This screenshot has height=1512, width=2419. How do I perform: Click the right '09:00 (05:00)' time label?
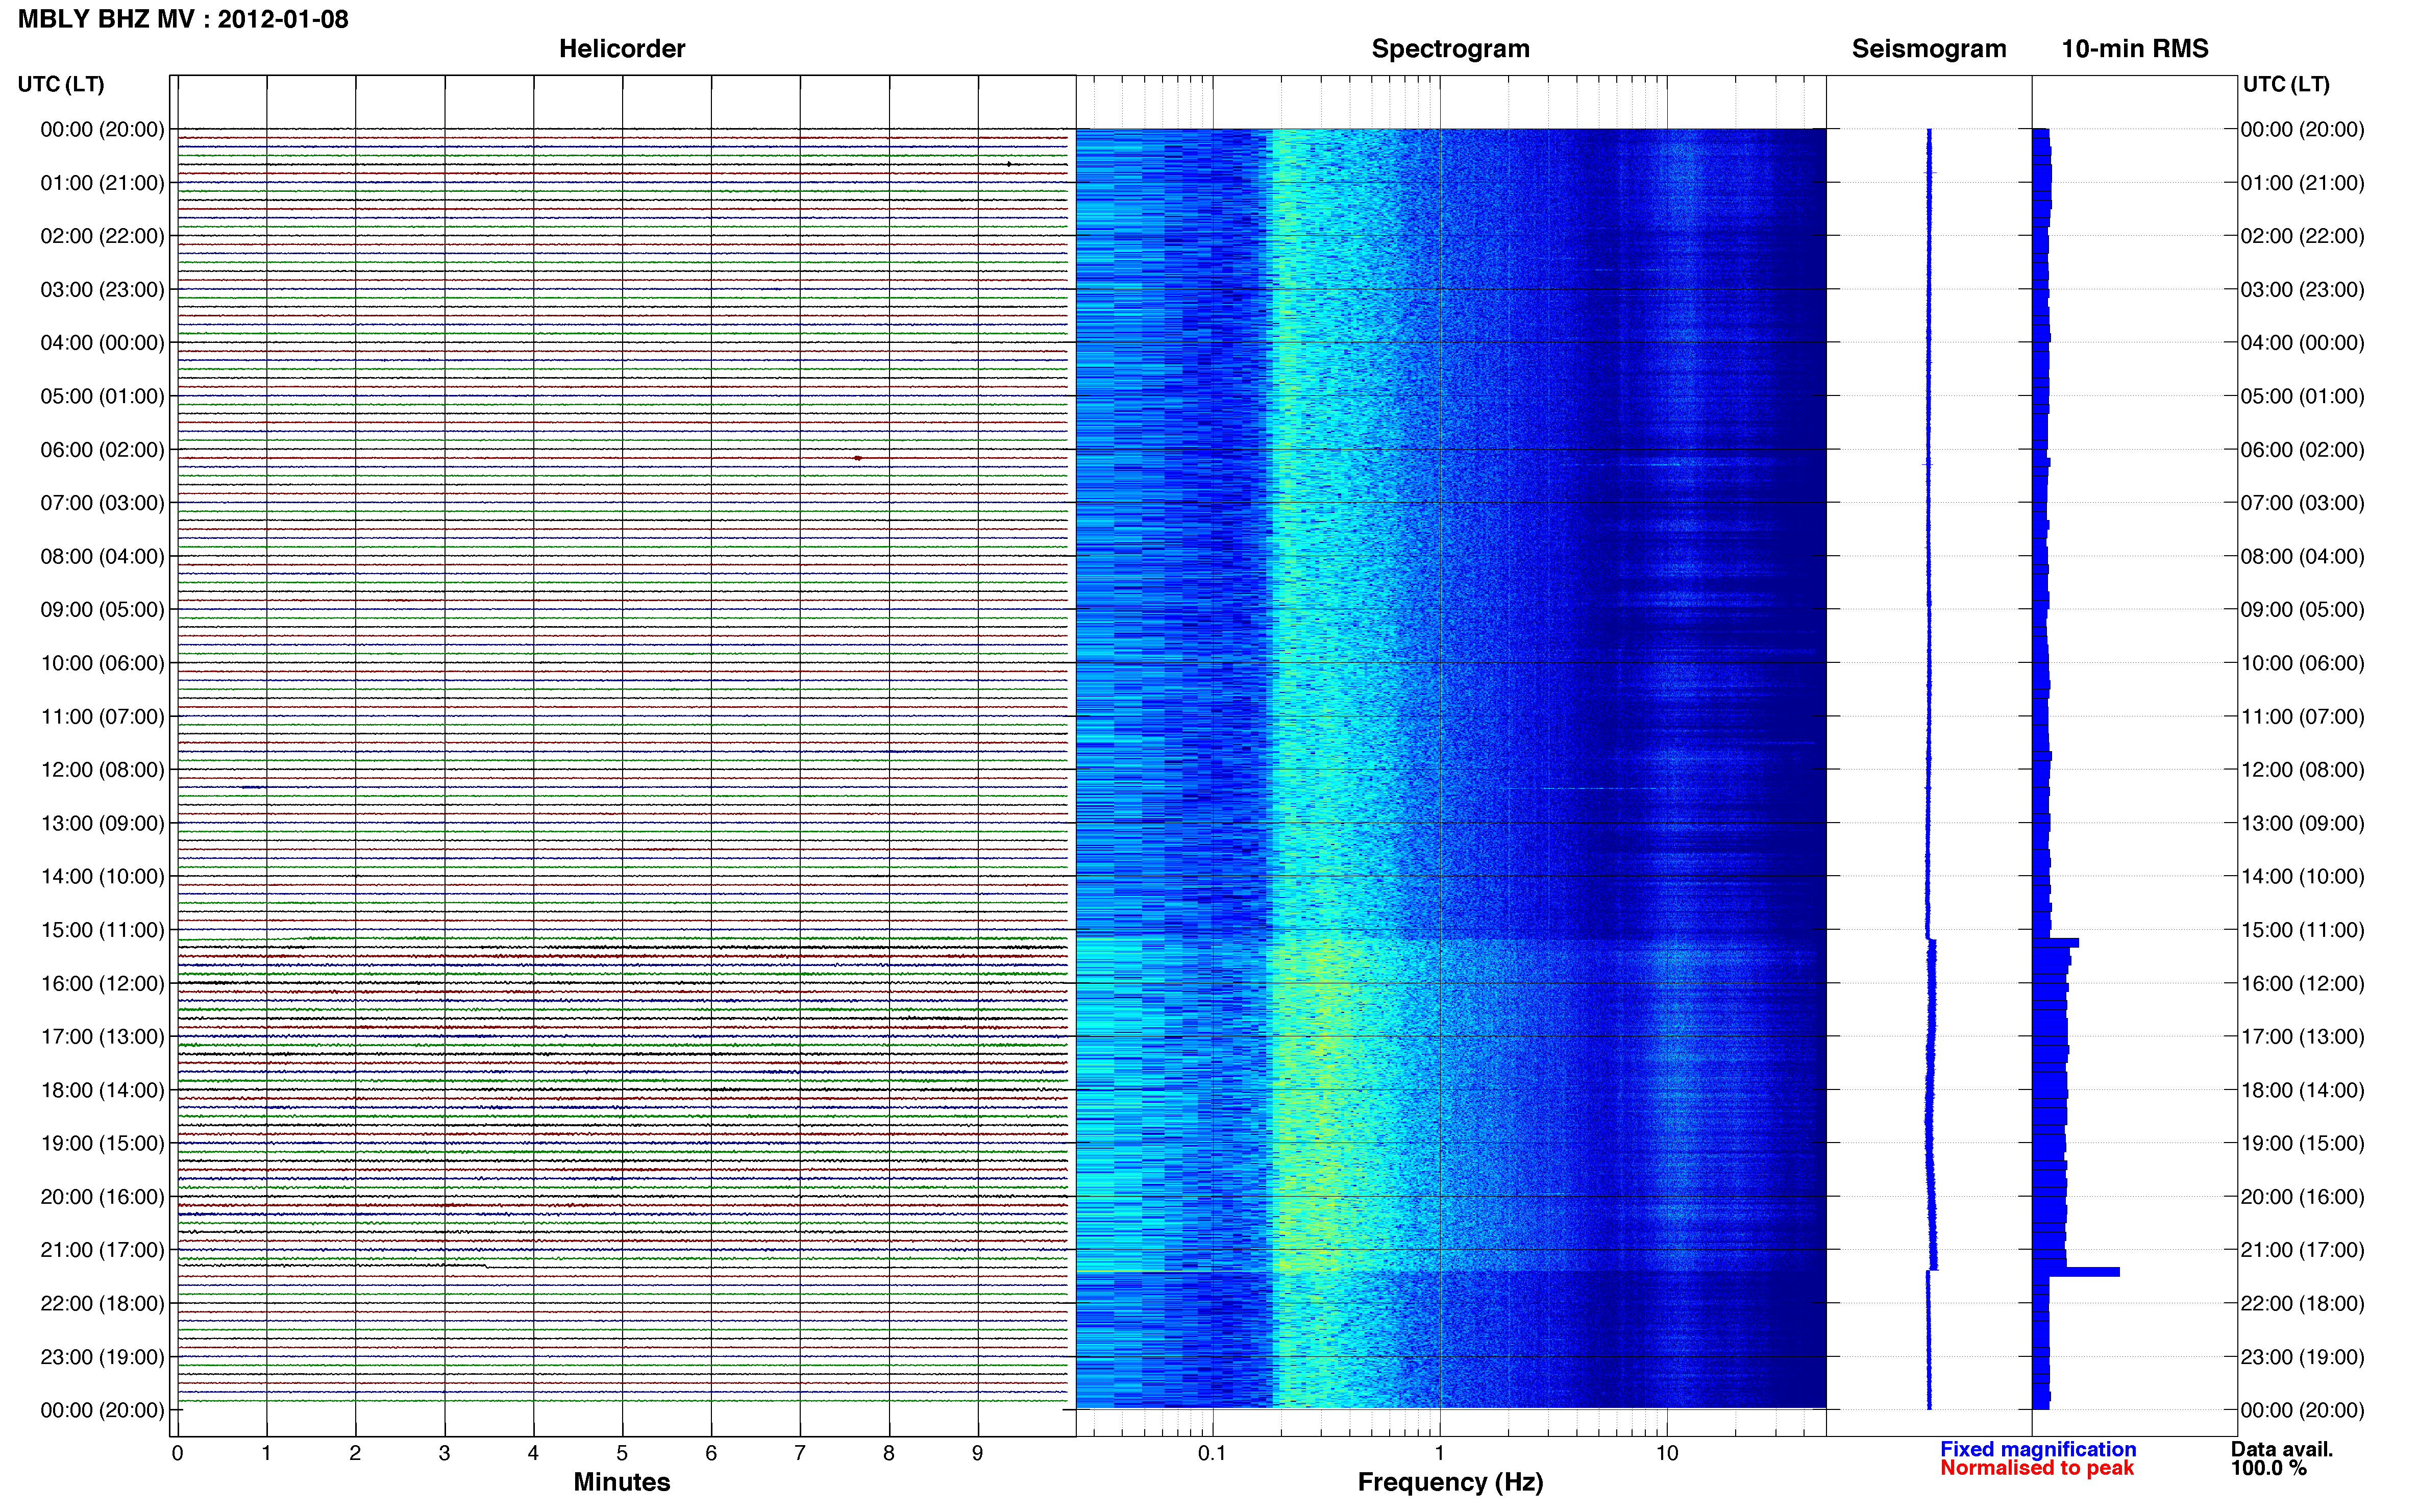point(2302,610)
